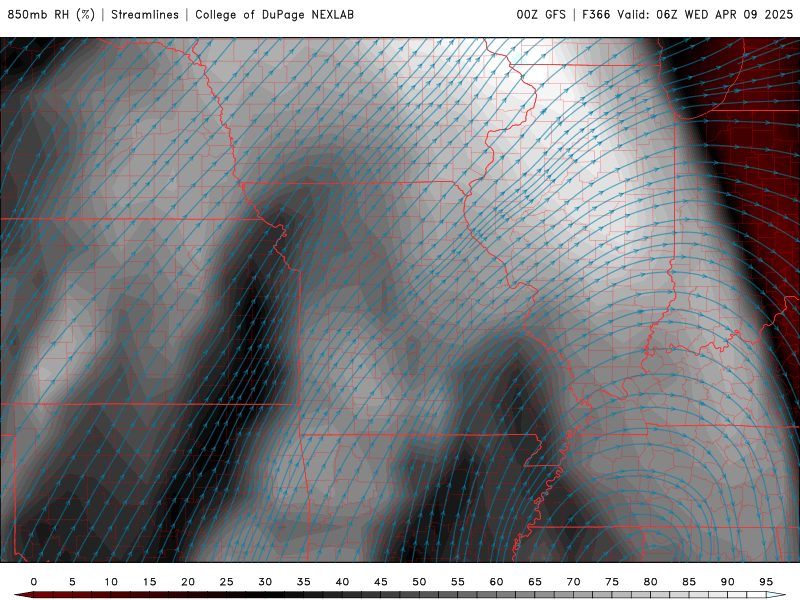Click the "65" label on the color scale
This screenshot has height=600, width=800.
click(535, 582)
